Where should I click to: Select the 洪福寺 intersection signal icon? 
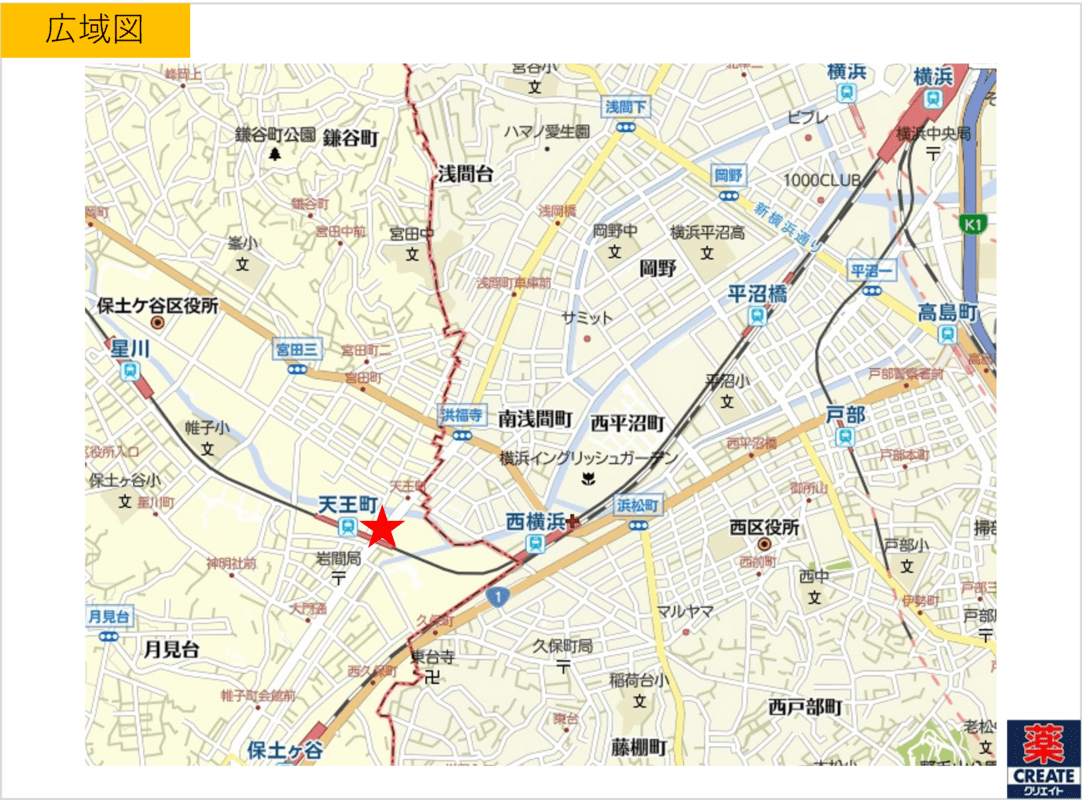tap(461, 435)
